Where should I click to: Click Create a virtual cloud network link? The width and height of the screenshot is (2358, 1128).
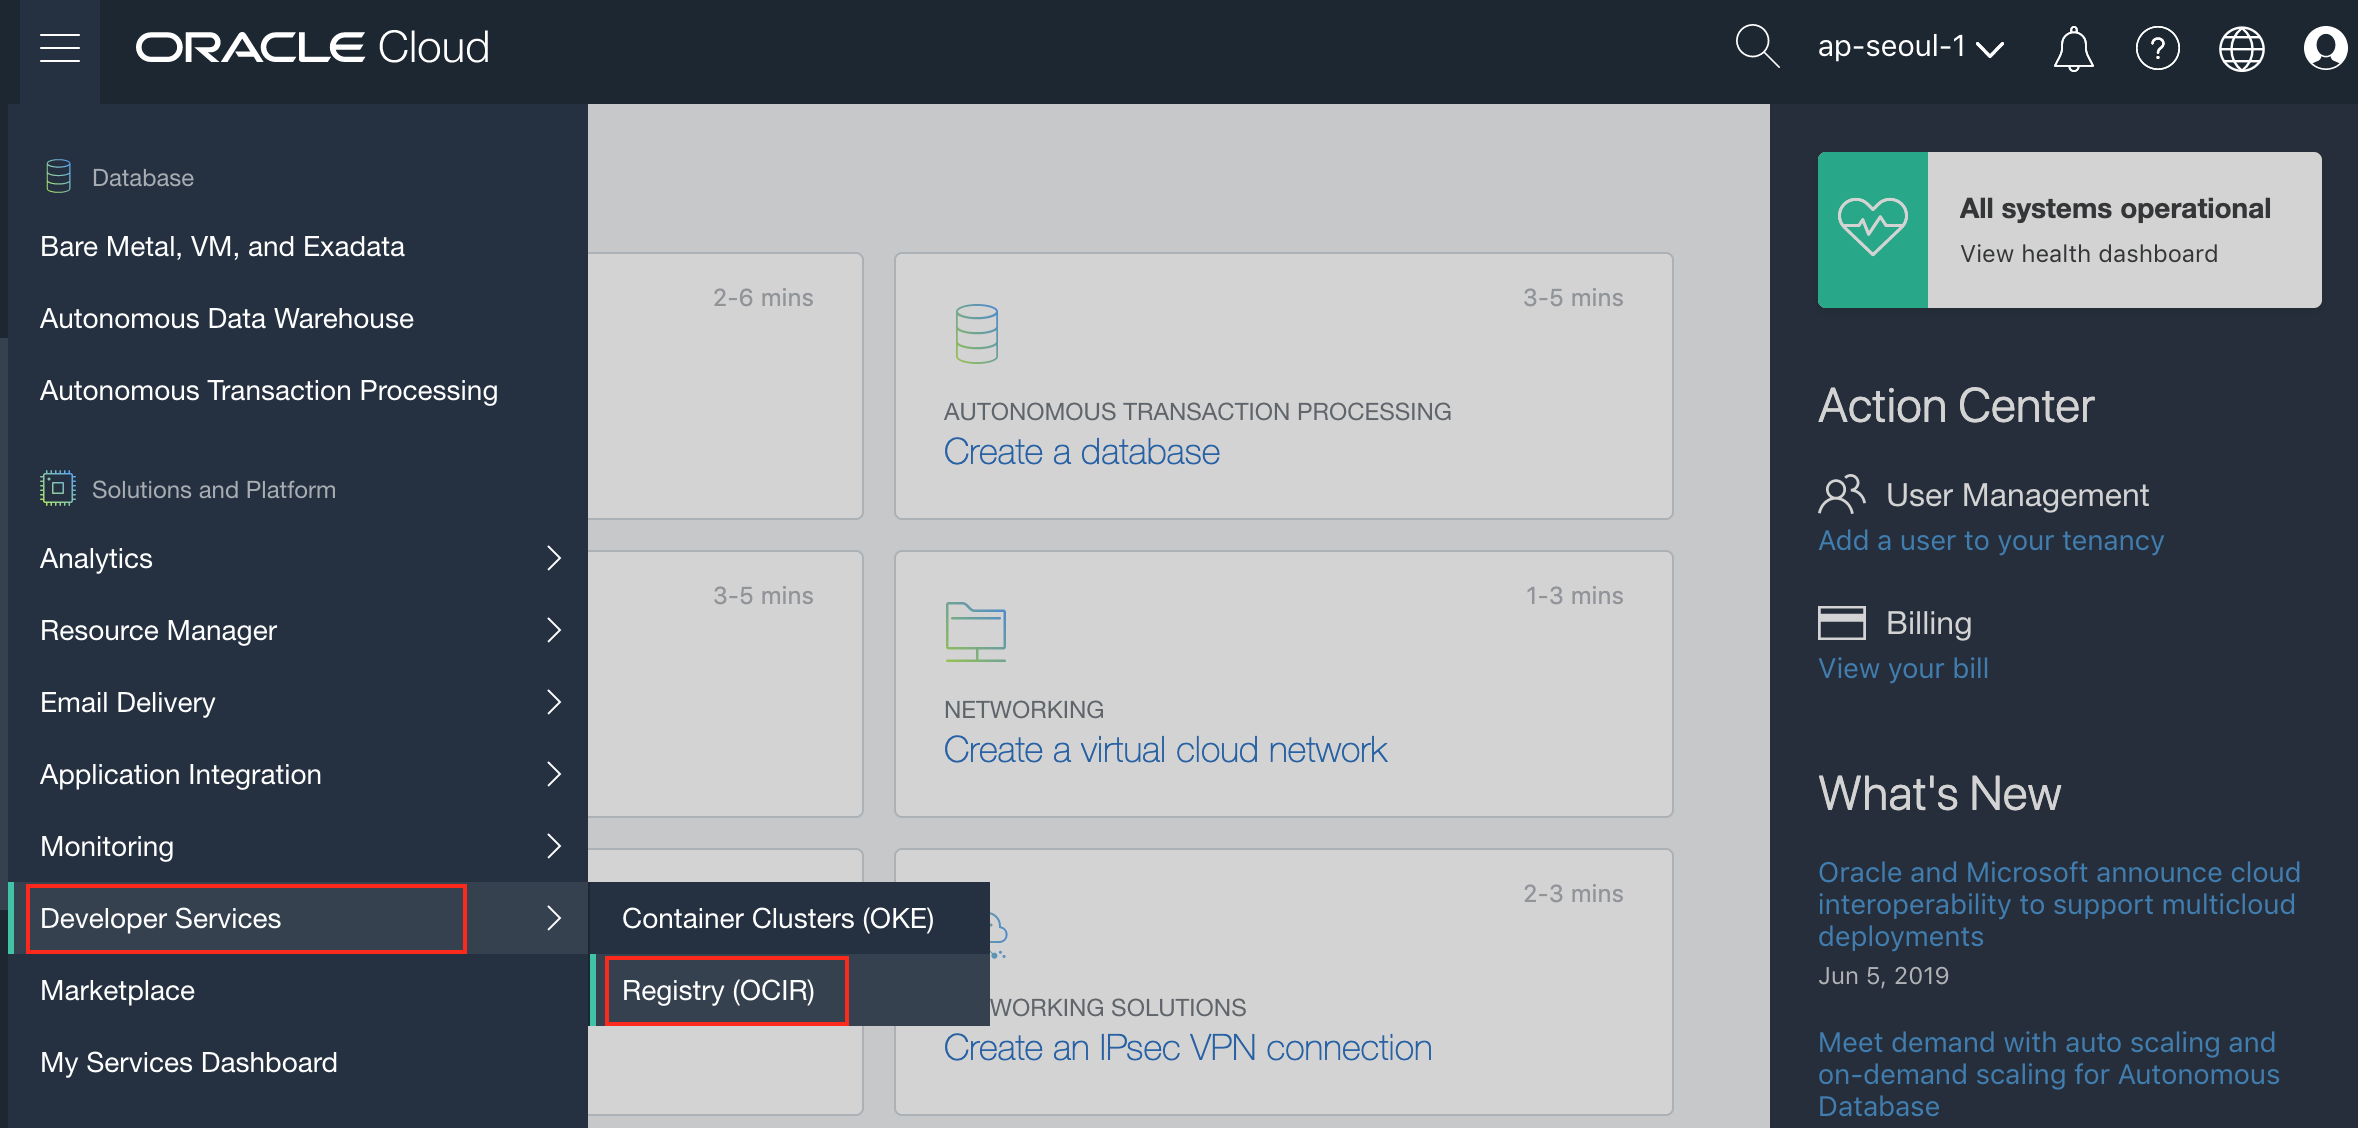1165,750
